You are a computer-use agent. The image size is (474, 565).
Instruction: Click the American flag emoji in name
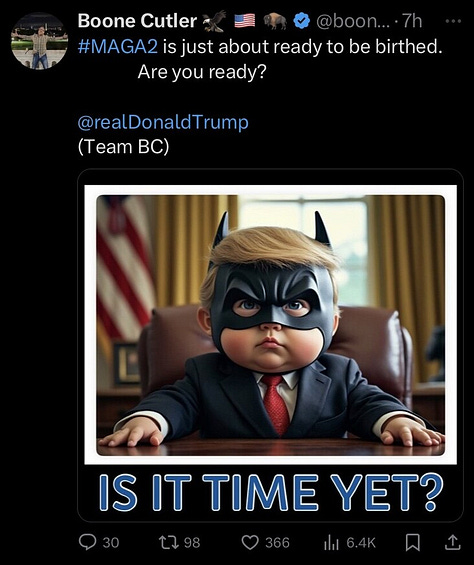245,21
